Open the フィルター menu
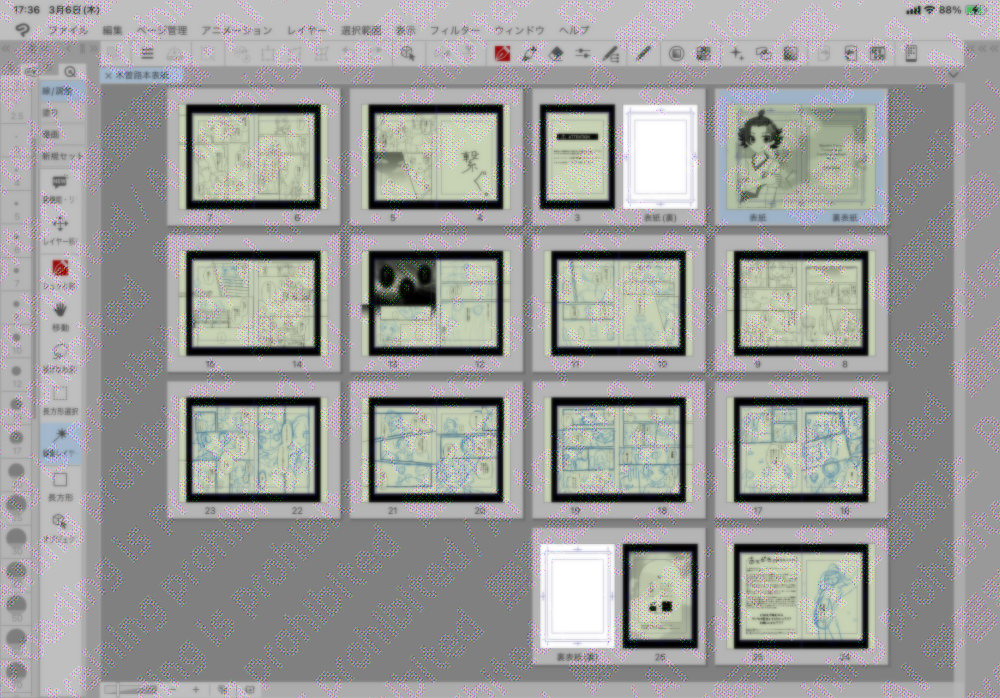This screenshot has height=698, width=1000. tap(455, 30)
